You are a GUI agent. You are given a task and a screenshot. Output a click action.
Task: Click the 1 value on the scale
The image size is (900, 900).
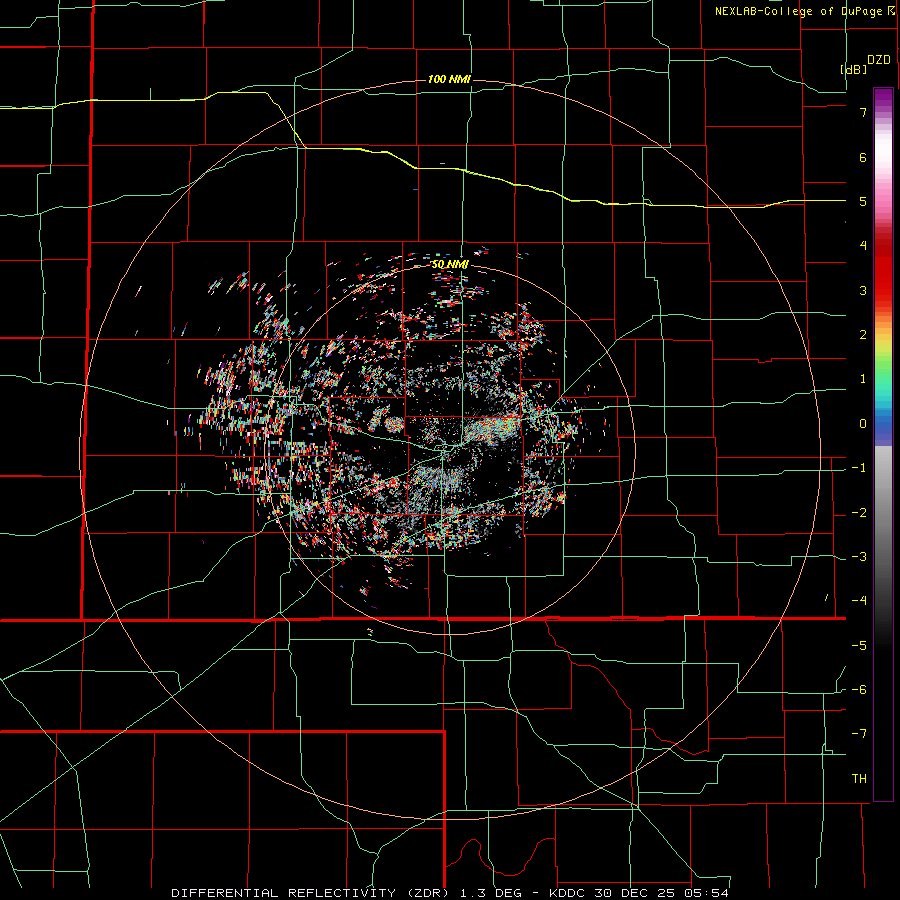[863, 379]
